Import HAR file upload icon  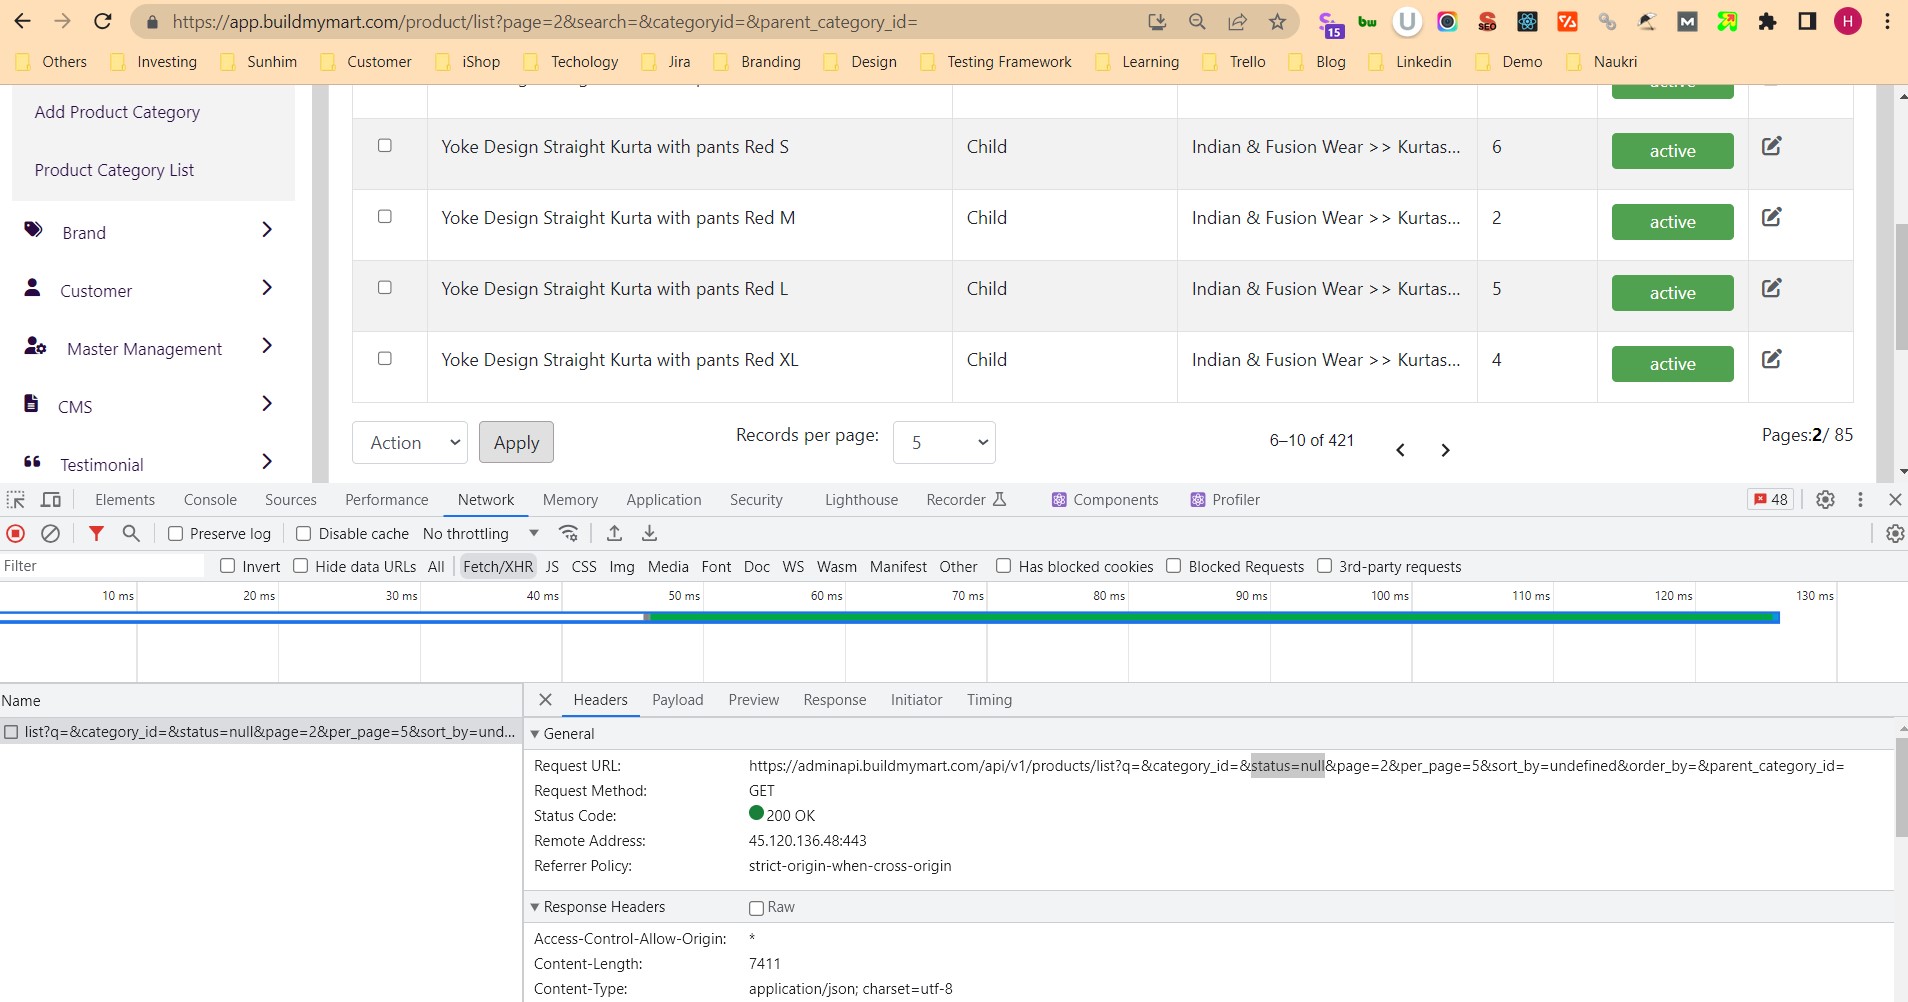(x=614, y=533)
